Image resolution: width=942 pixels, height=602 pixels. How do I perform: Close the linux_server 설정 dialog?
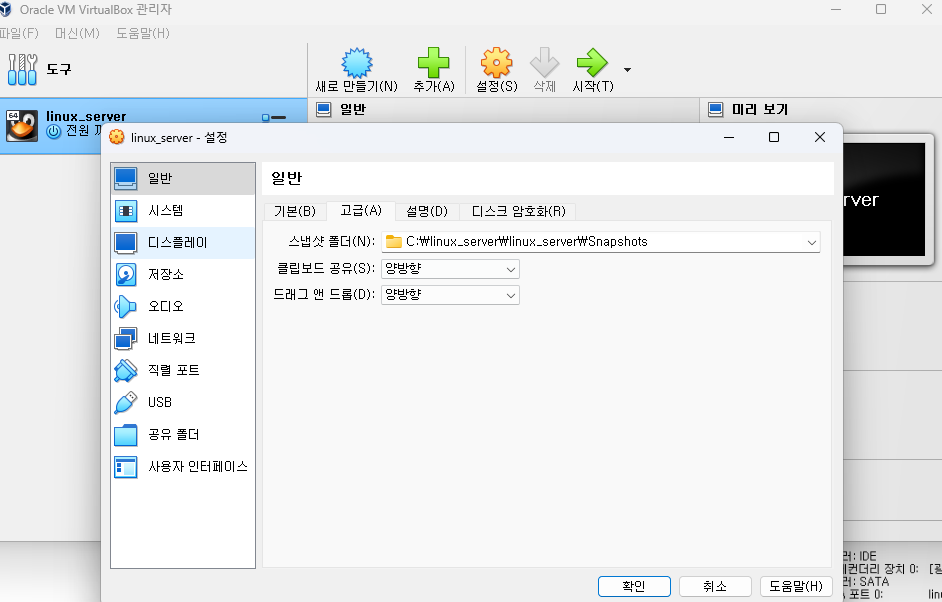(819, 138)
